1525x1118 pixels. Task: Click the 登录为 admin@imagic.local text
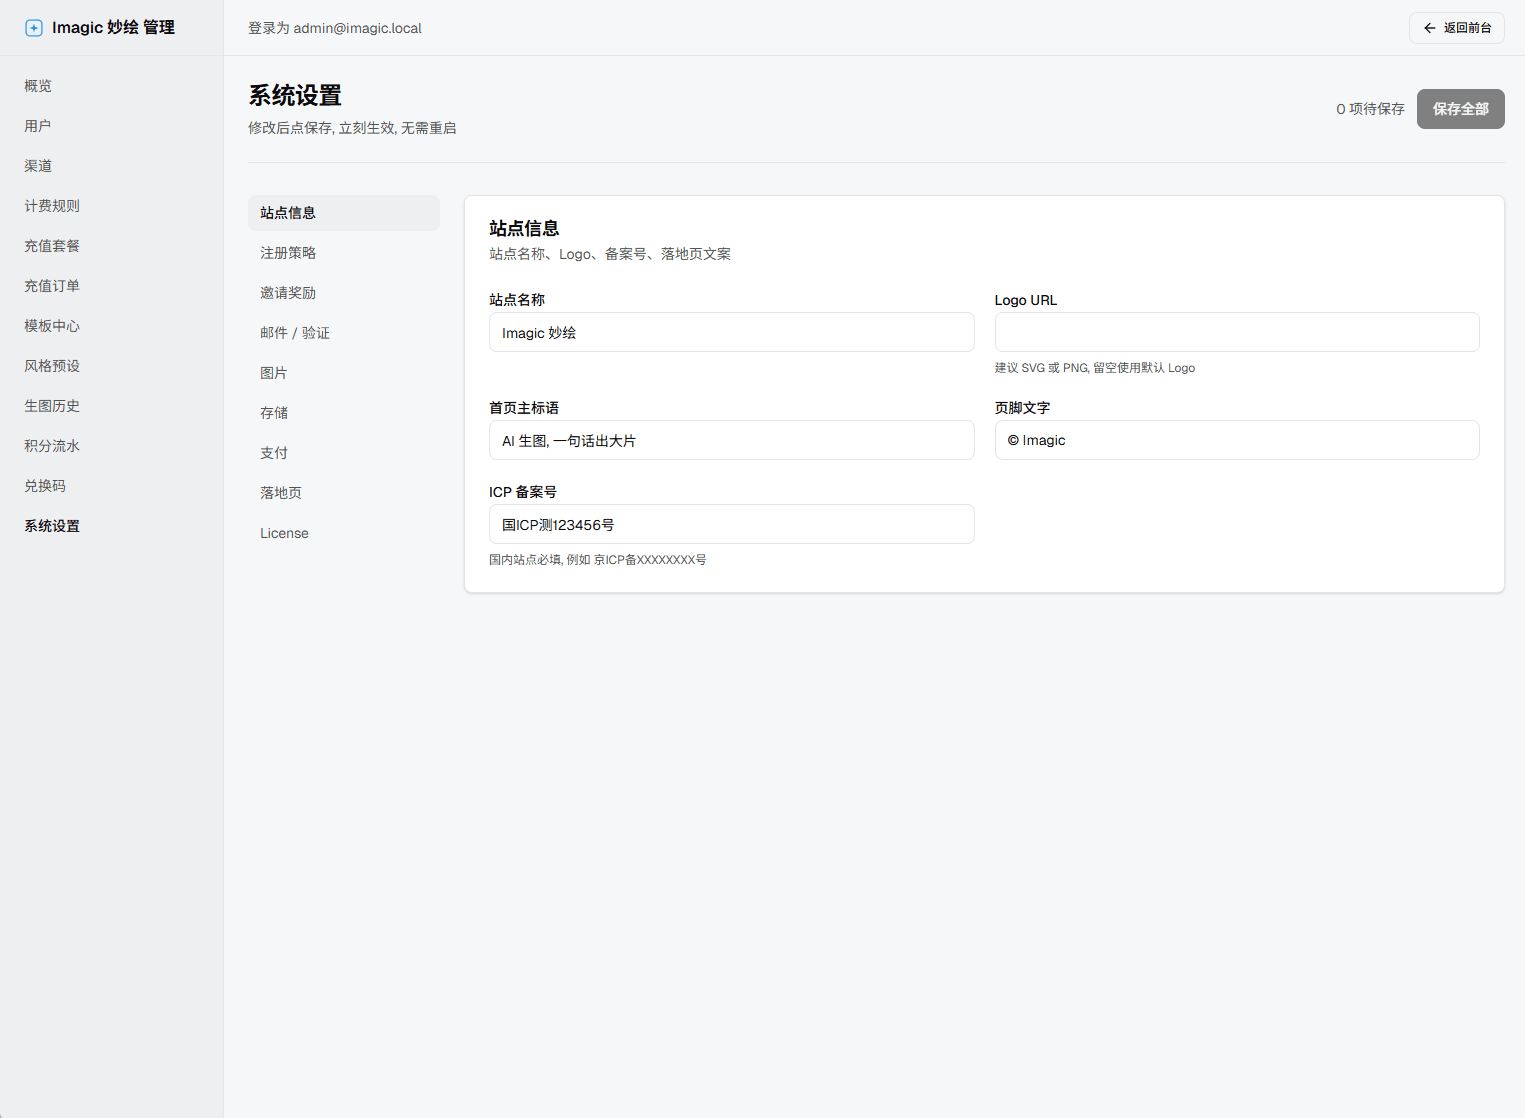pos(335,28)
